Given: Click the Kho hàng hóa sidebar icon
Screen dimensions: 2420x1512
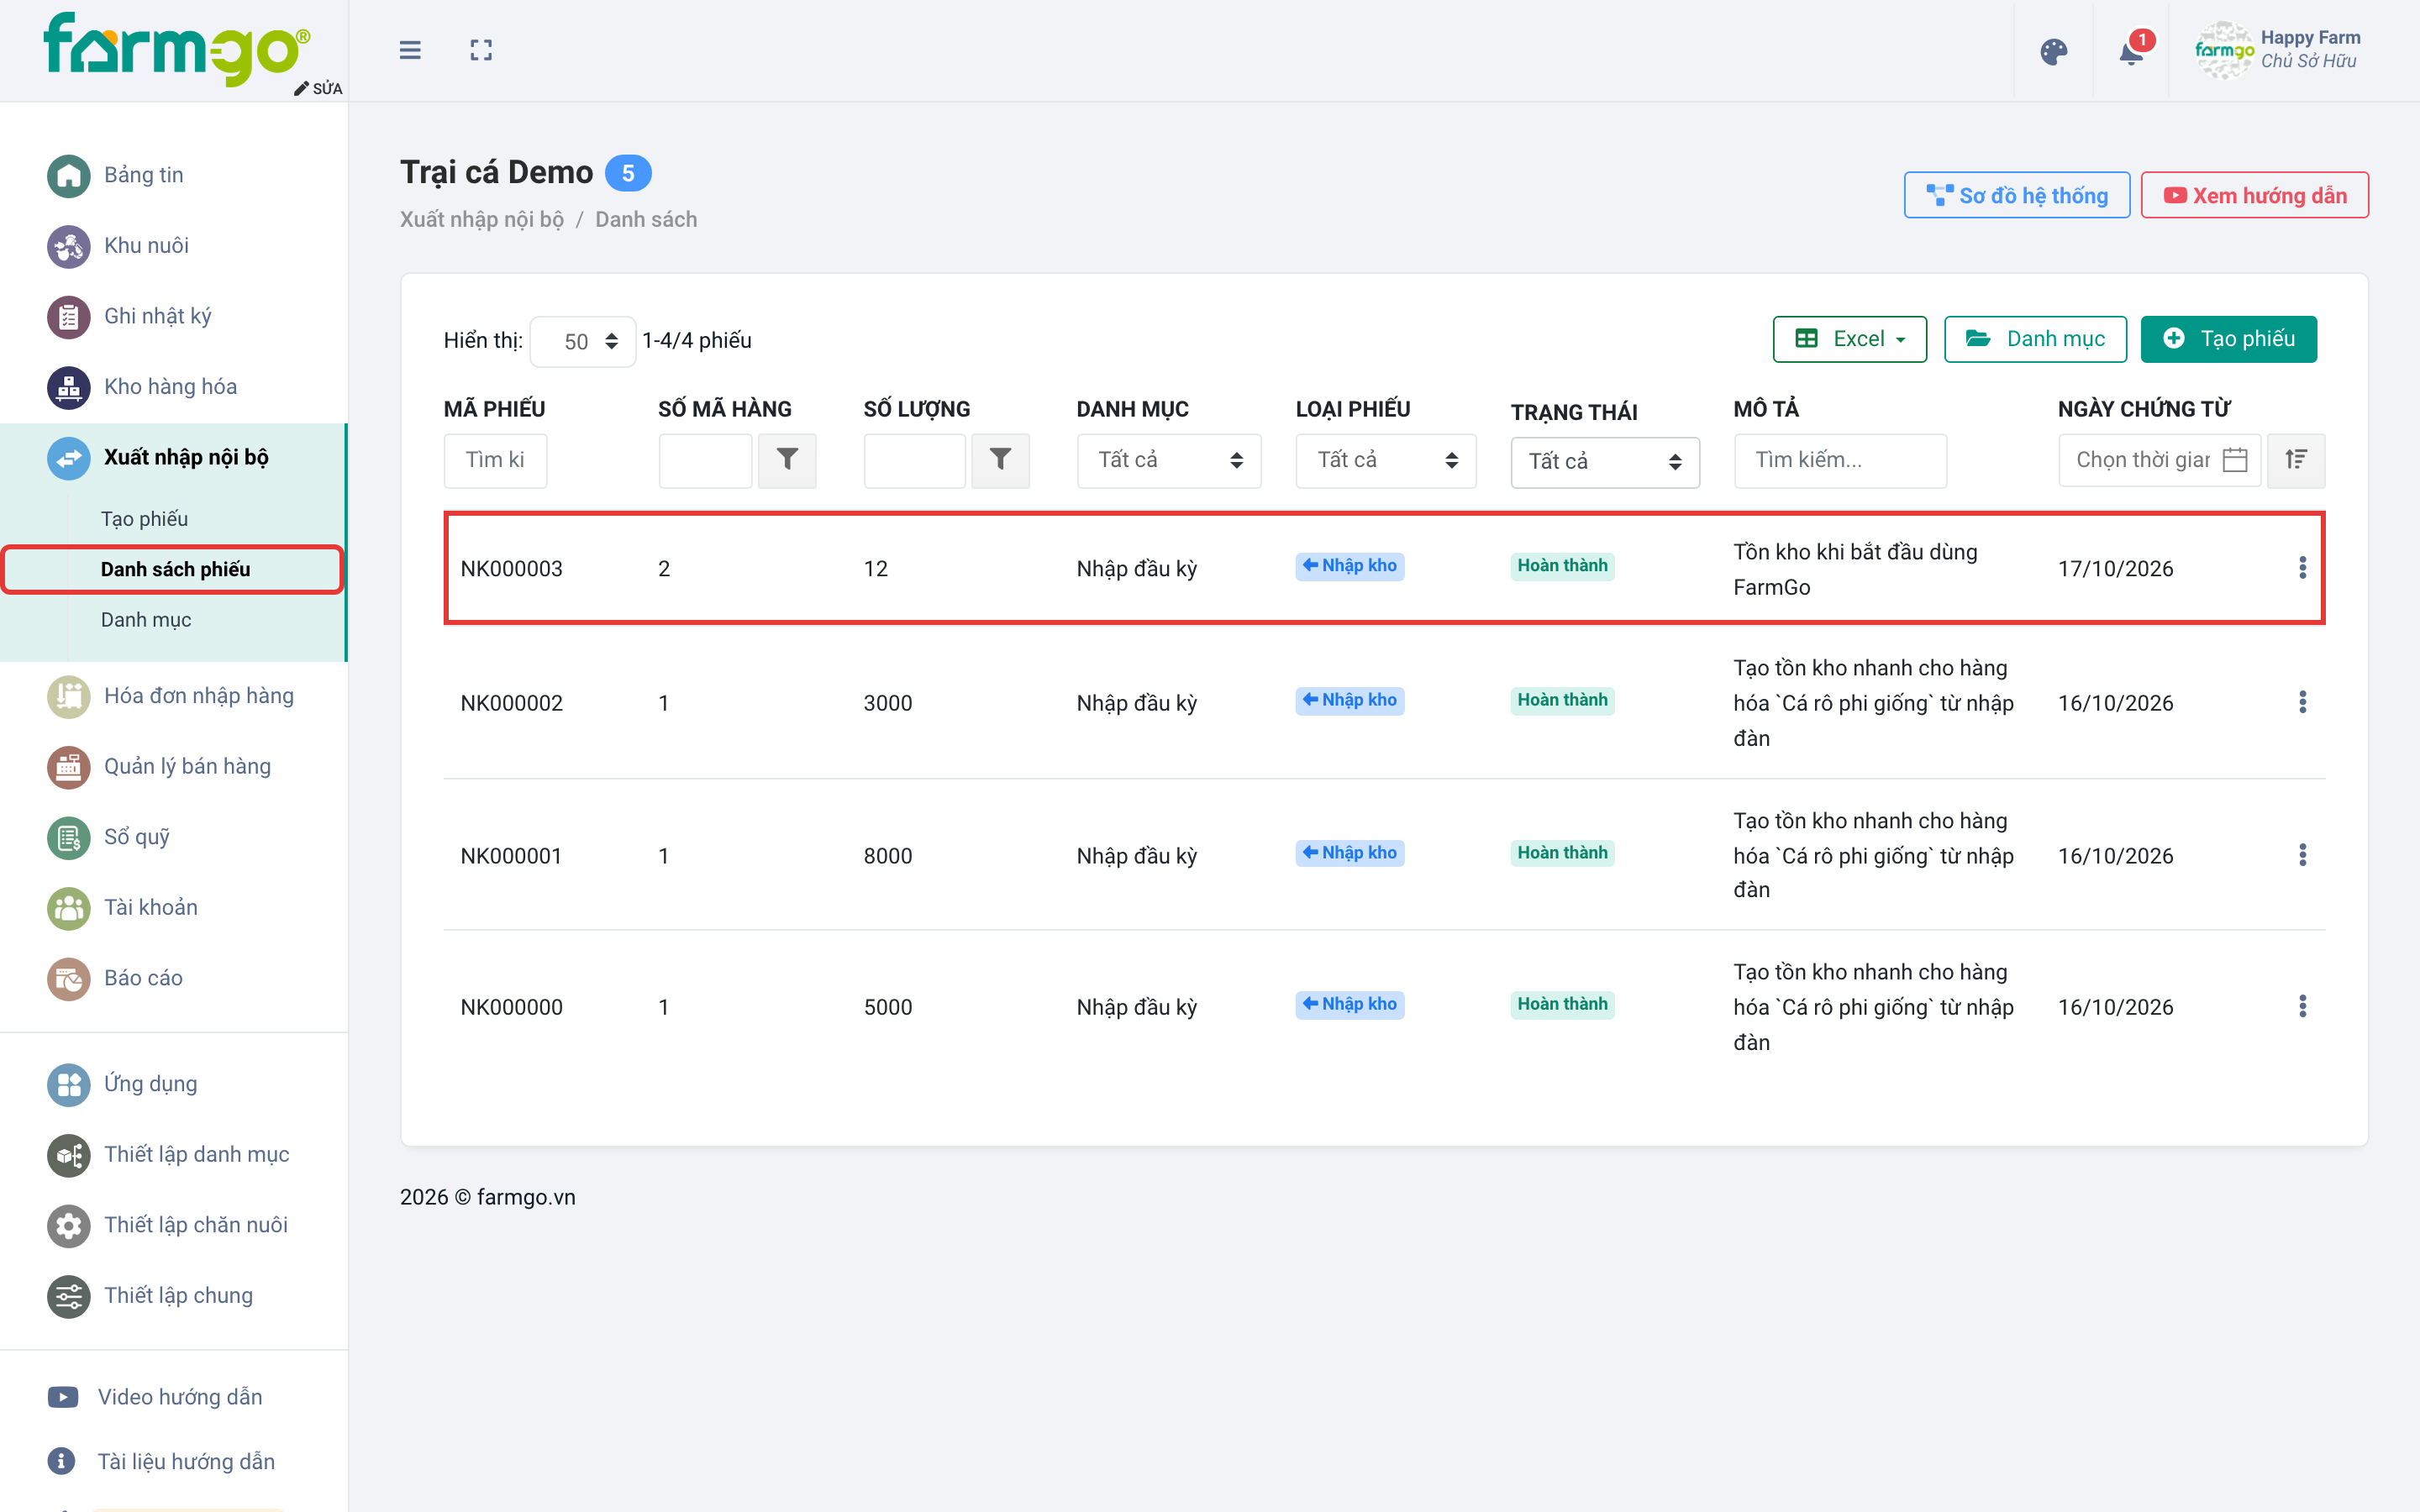Looking at the screenshot, I should [x=68, y=387].
